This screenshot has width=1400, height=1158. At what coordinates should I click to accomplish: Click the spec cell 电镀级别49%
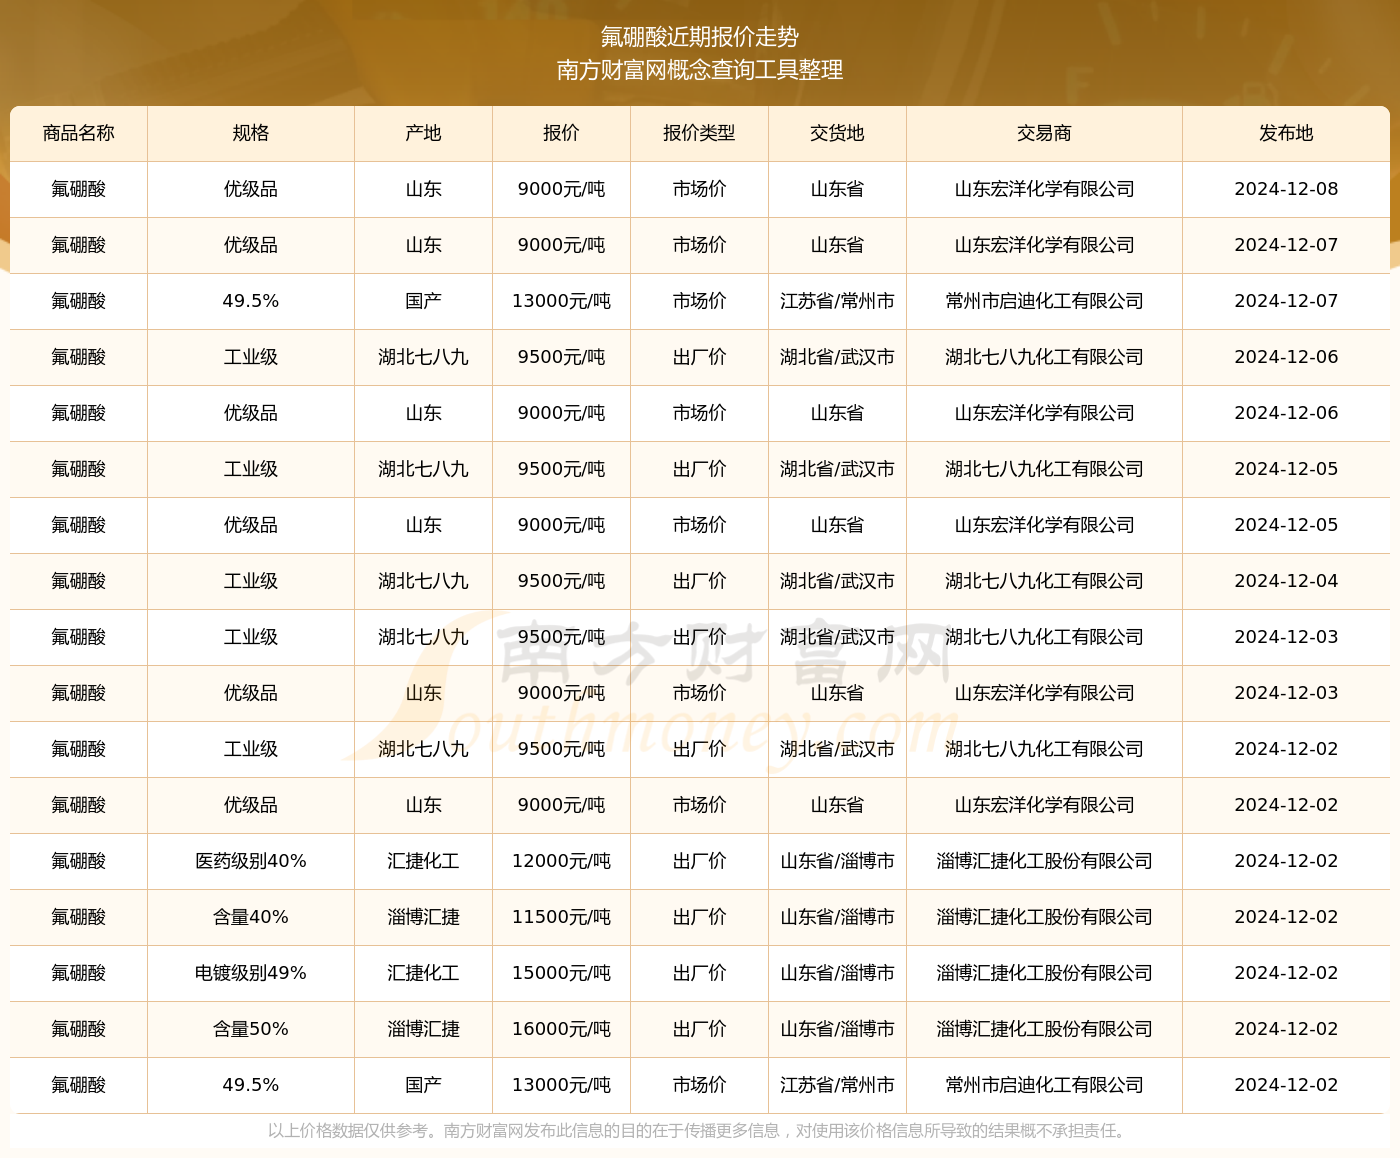[251, 973]
